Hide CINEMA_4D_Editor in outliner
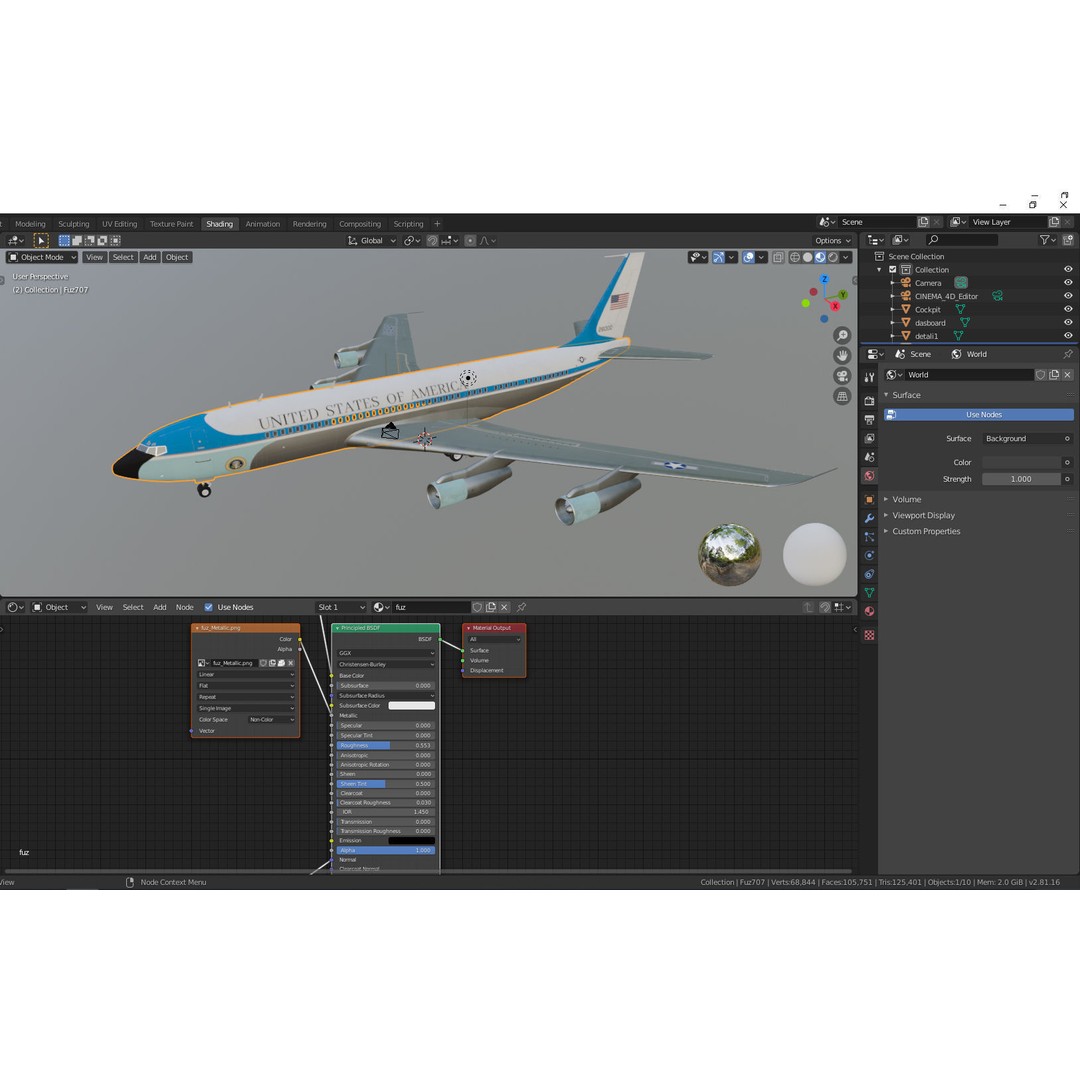 1068,295
